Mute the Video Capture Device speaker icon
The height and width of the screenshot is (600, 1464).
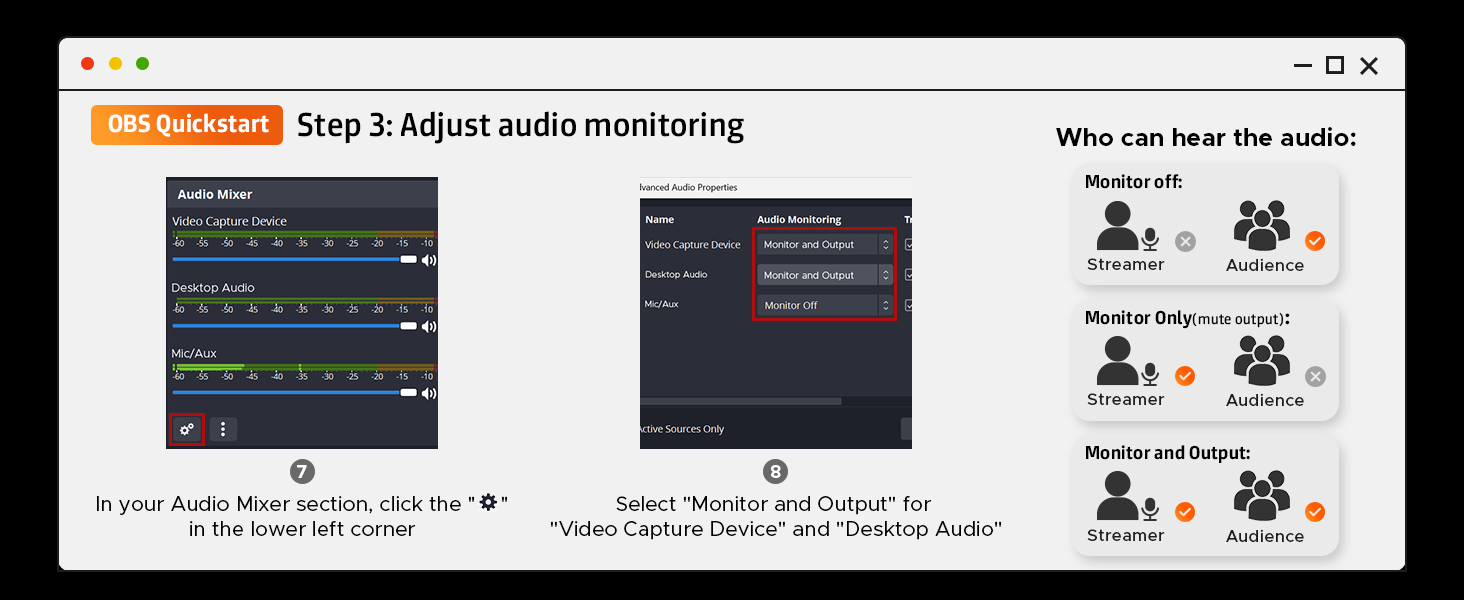tap(428, 259)
